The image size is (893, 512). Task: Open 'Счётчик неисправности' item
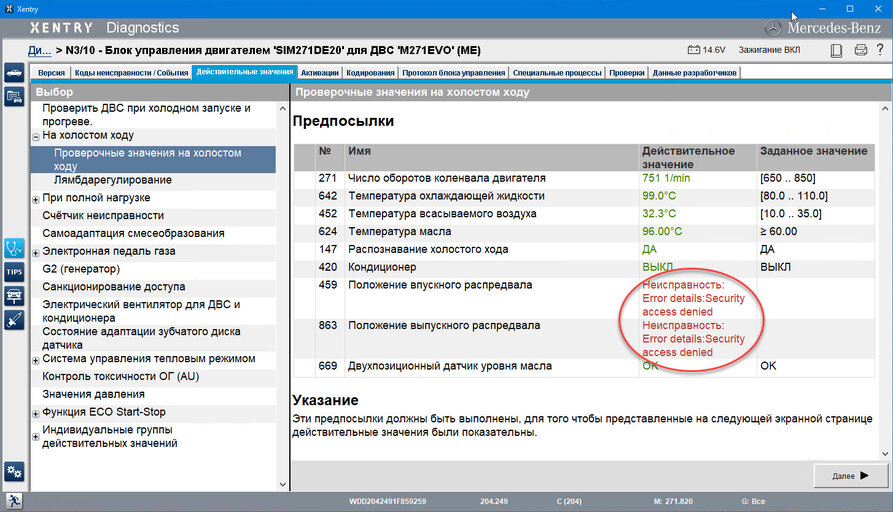[103, 216]
